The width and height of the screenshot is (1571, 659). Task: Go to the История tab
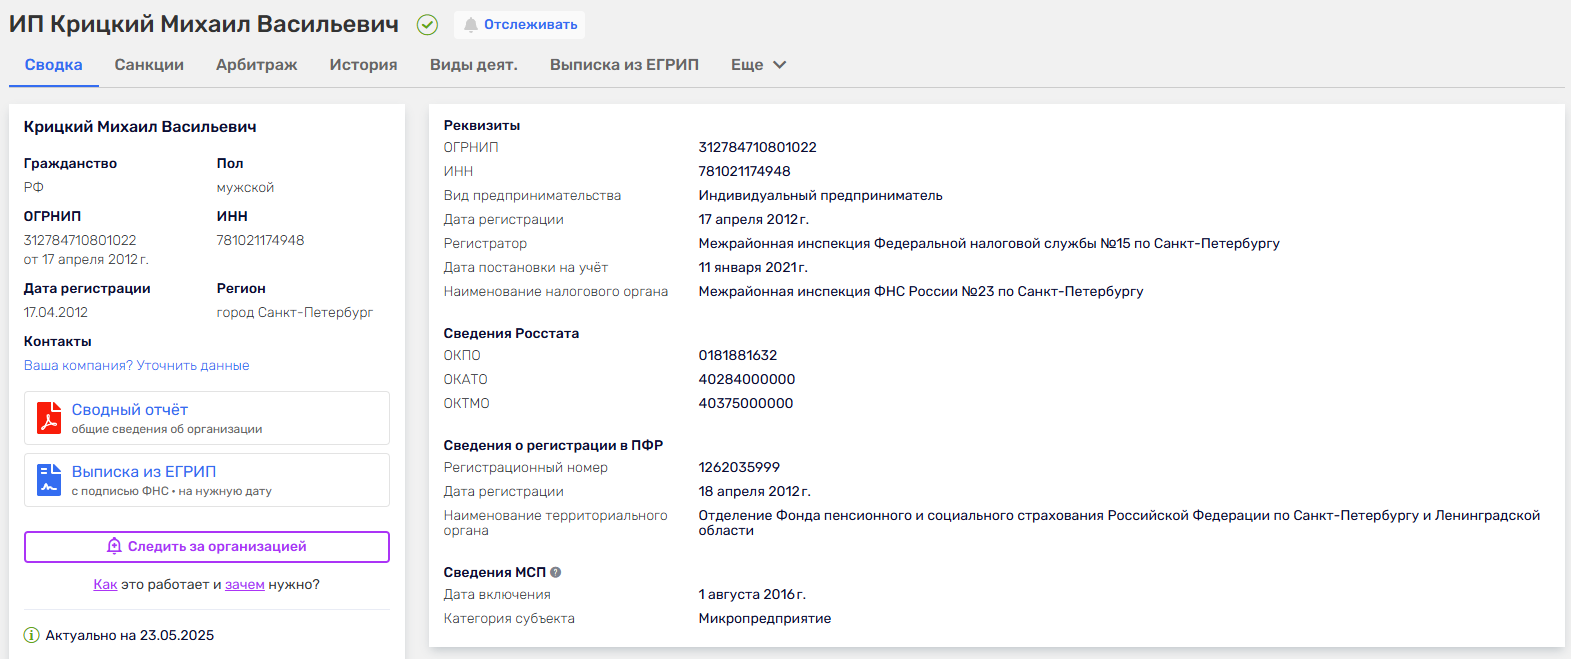pyautogui.click(x=363, y=65)
